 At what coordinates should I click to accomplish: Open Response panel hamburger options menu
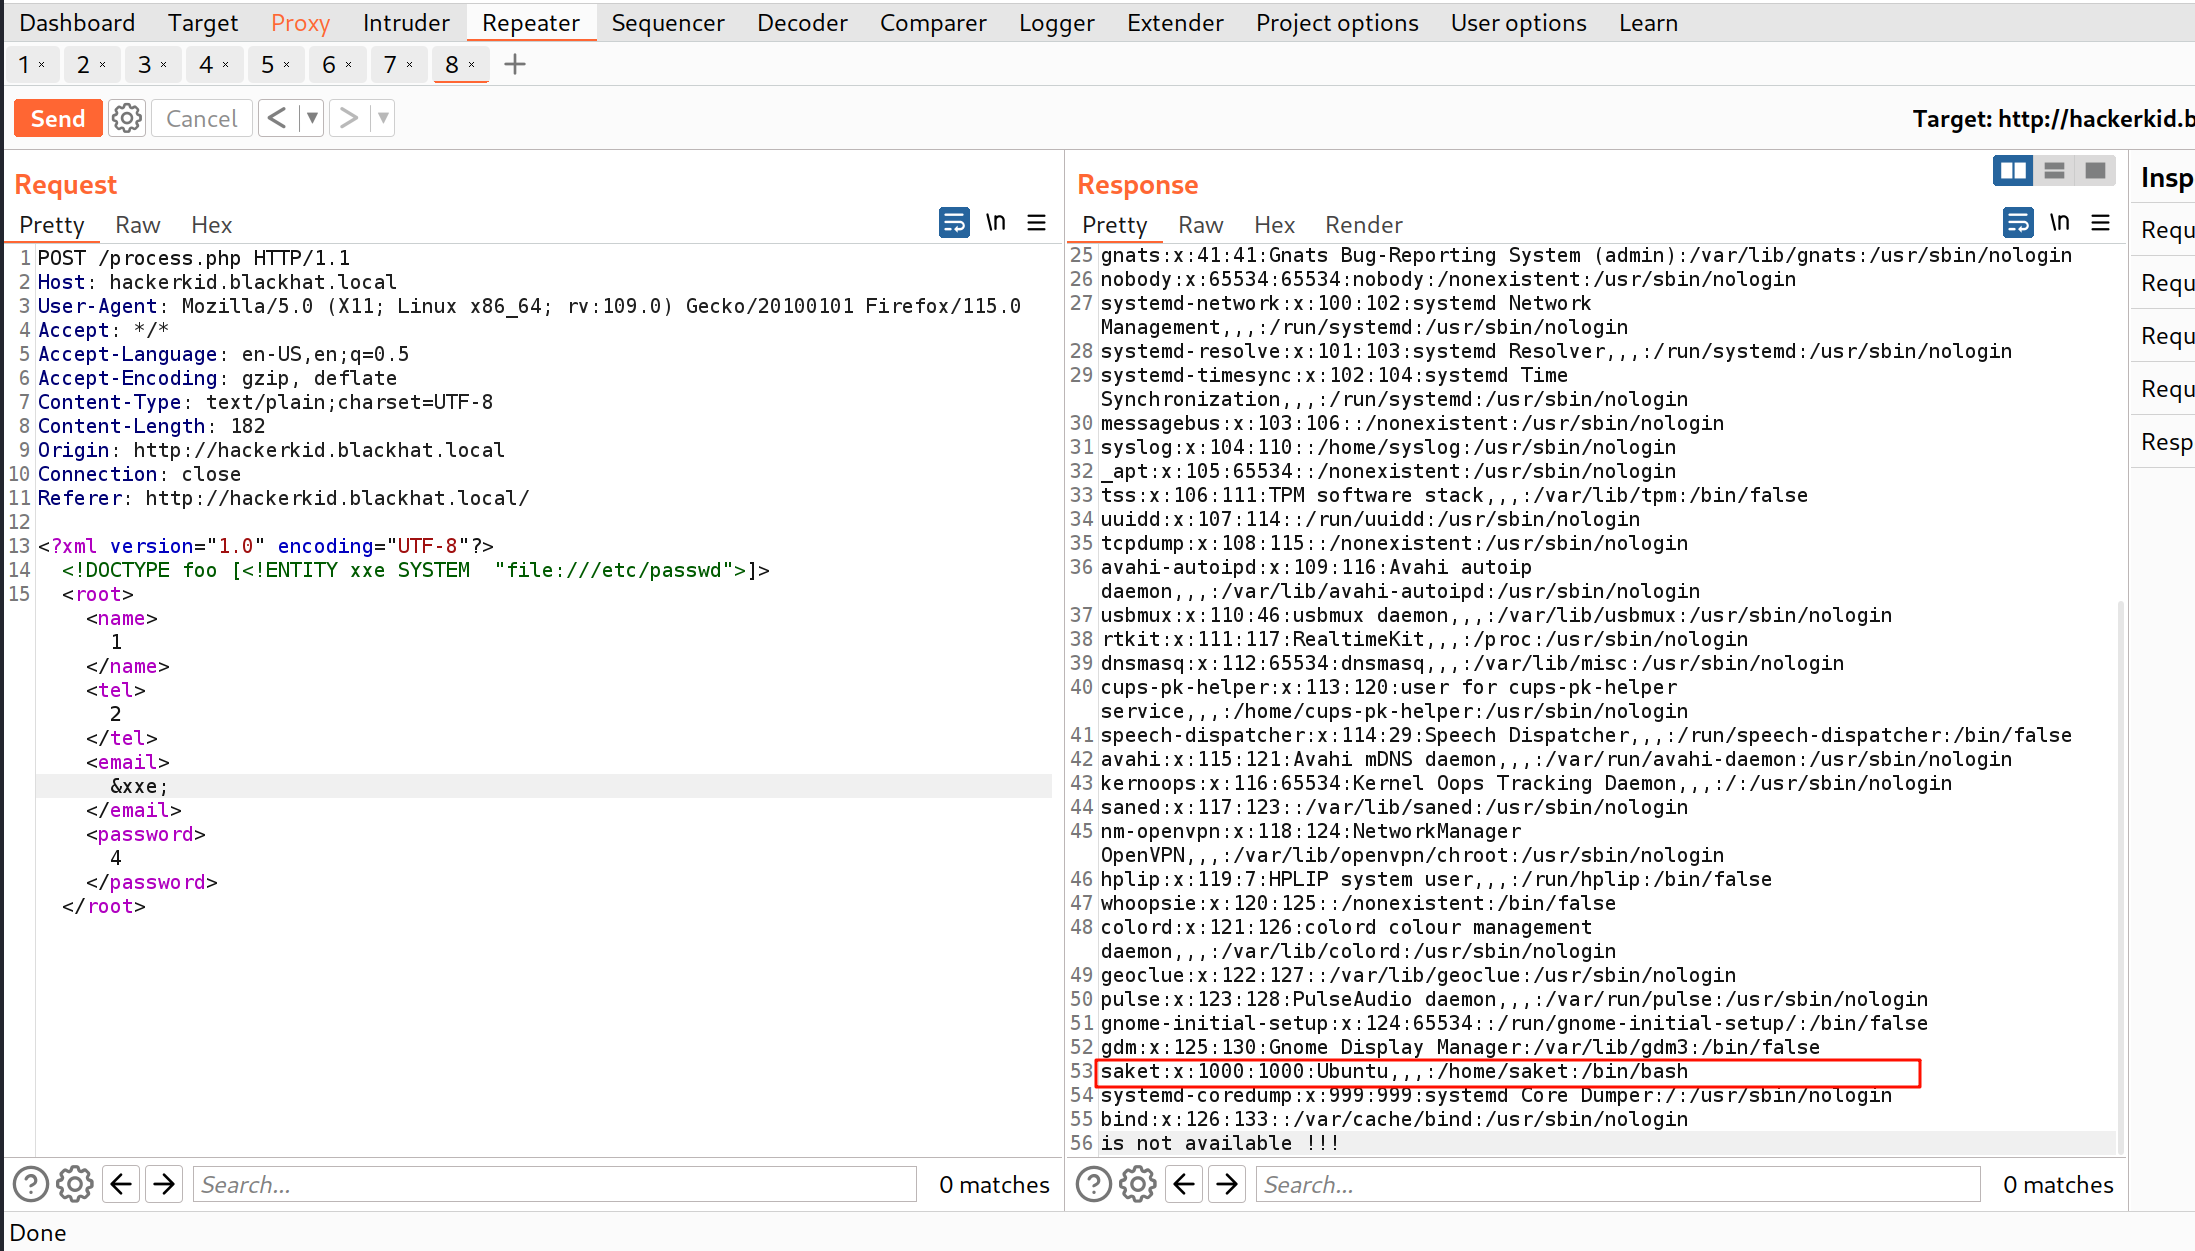coord(2100,222)
